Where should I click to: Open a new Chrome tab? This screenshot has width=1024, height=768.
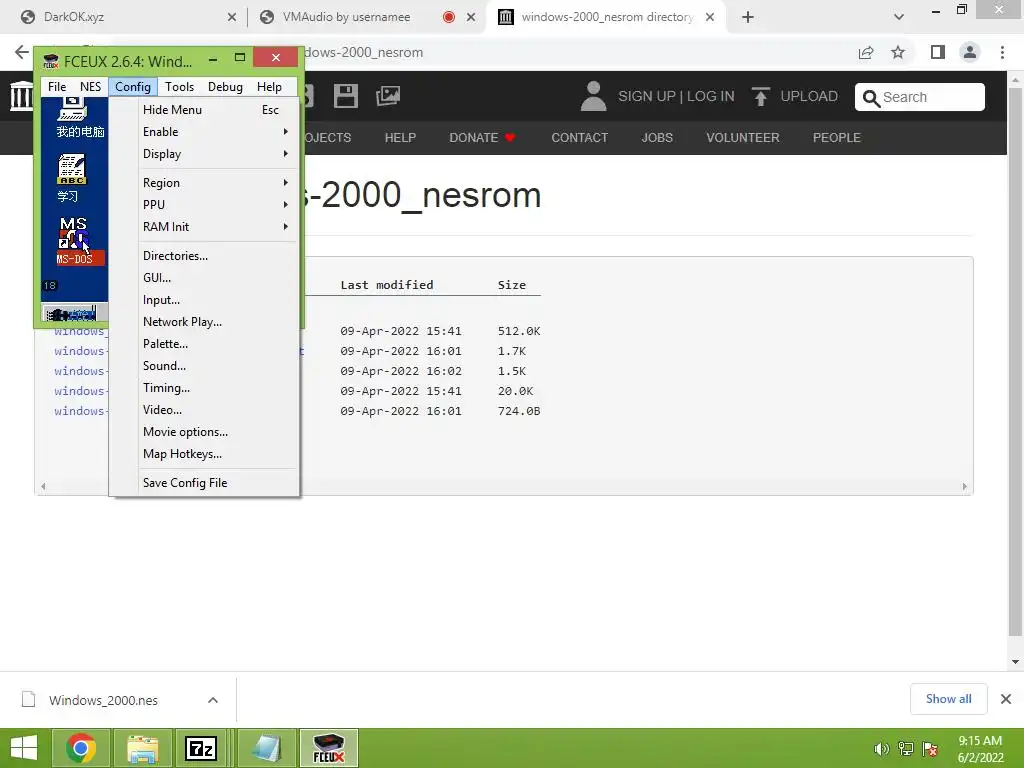coord(748,17)
